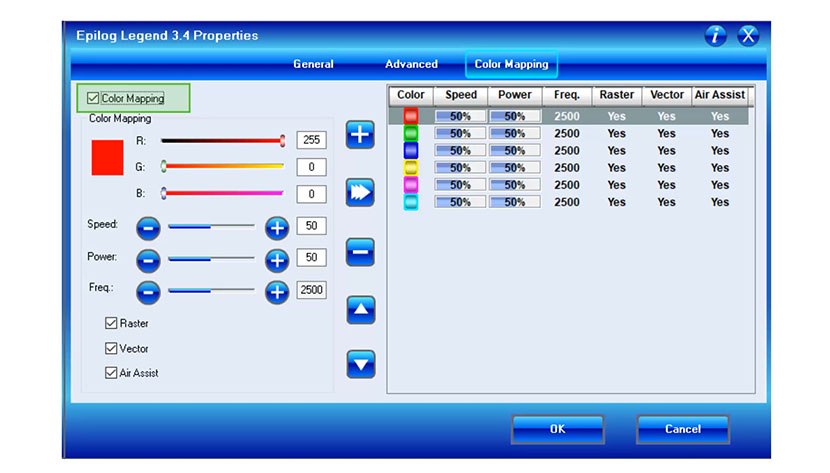Image resolution: width=830 pixels, height=473 pixels.
Task: Select the cyan color in mapping list
Action: pyautogui.click(x=411, y=202)
